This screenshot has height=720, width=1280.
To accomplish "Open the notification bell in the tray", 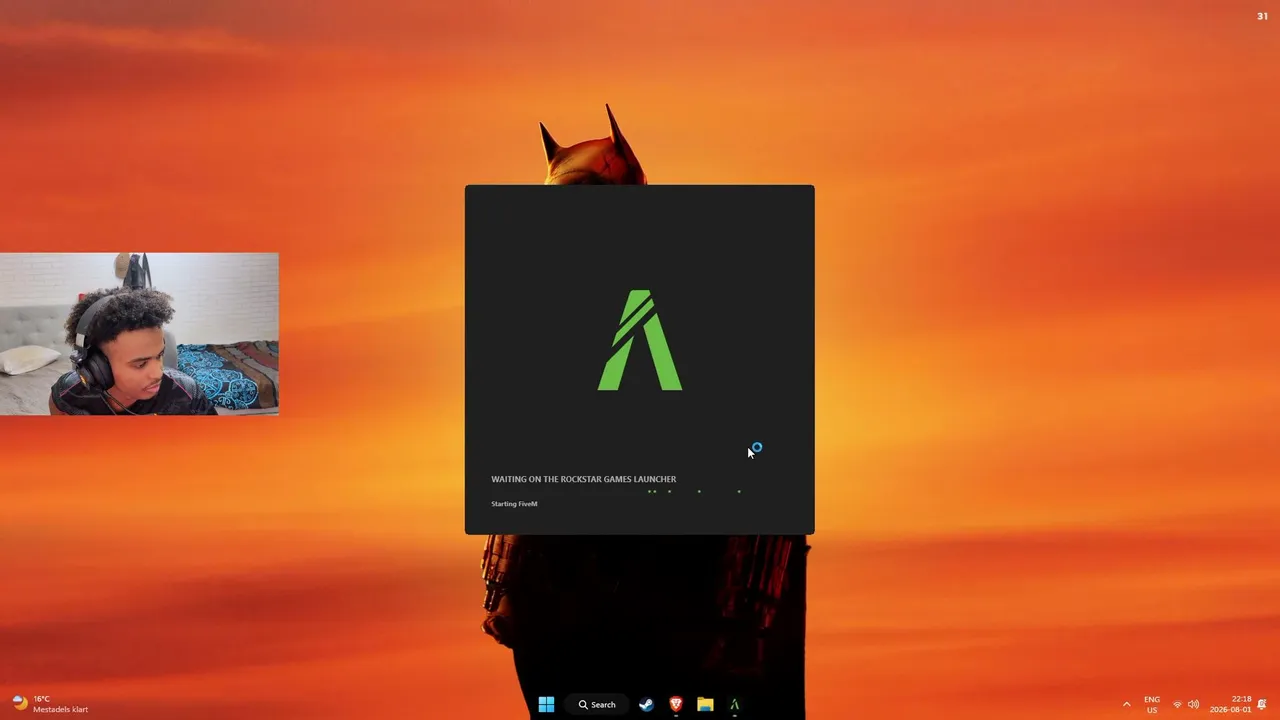I will click(1262, 705).
